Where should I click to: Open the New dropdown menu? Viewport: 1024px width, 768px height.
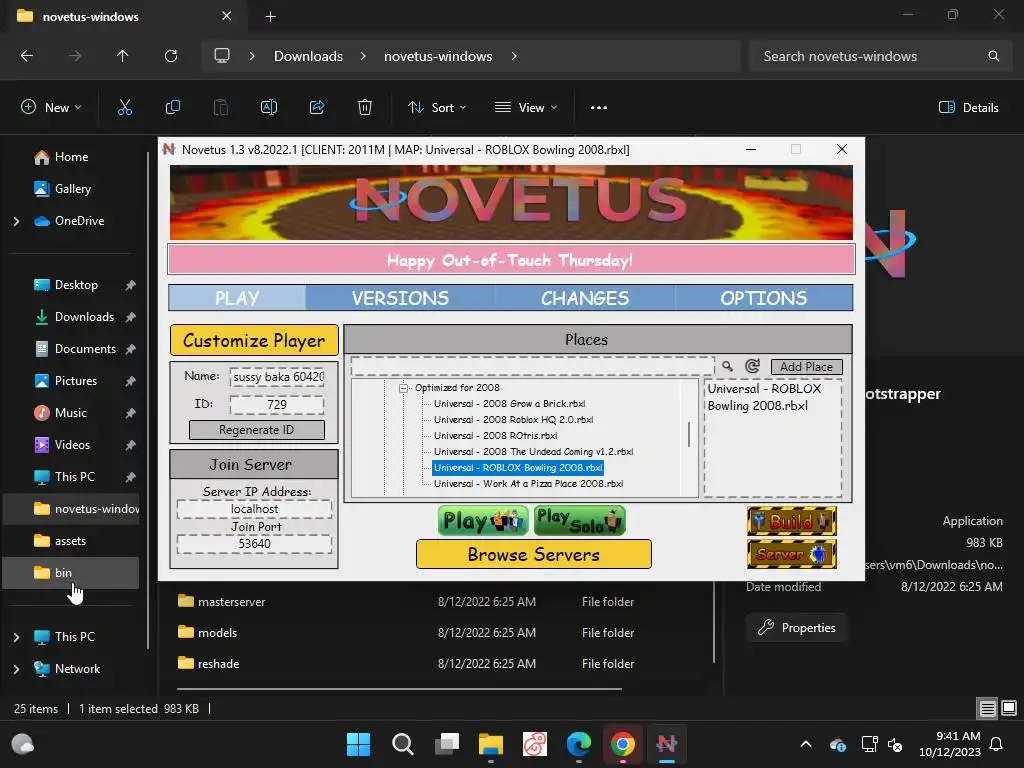click(51, 108)
